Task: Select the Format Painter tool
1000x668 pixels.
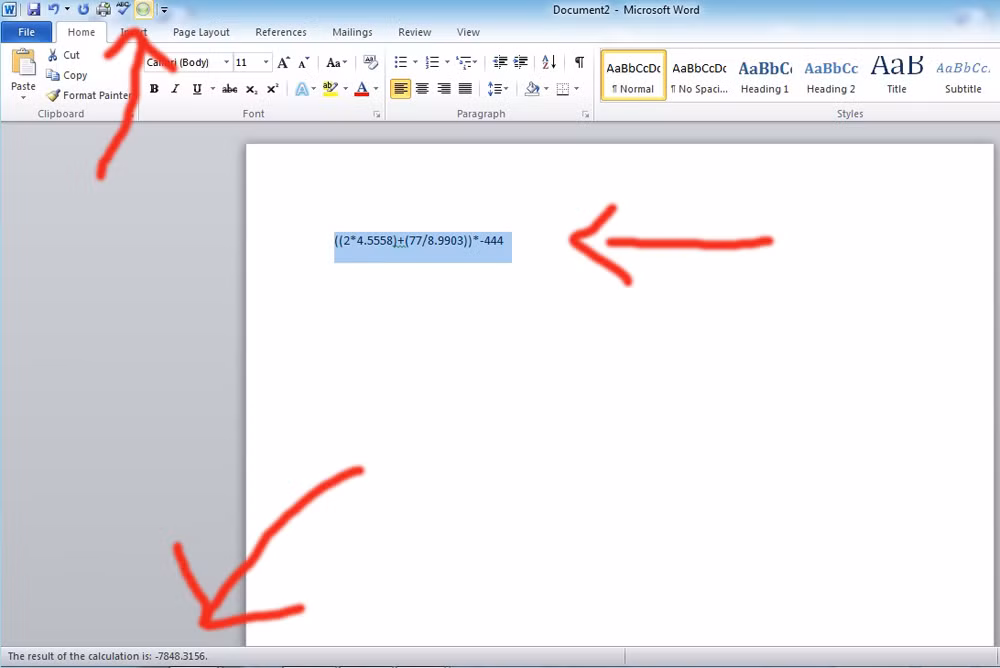Action: click(88, 95)
